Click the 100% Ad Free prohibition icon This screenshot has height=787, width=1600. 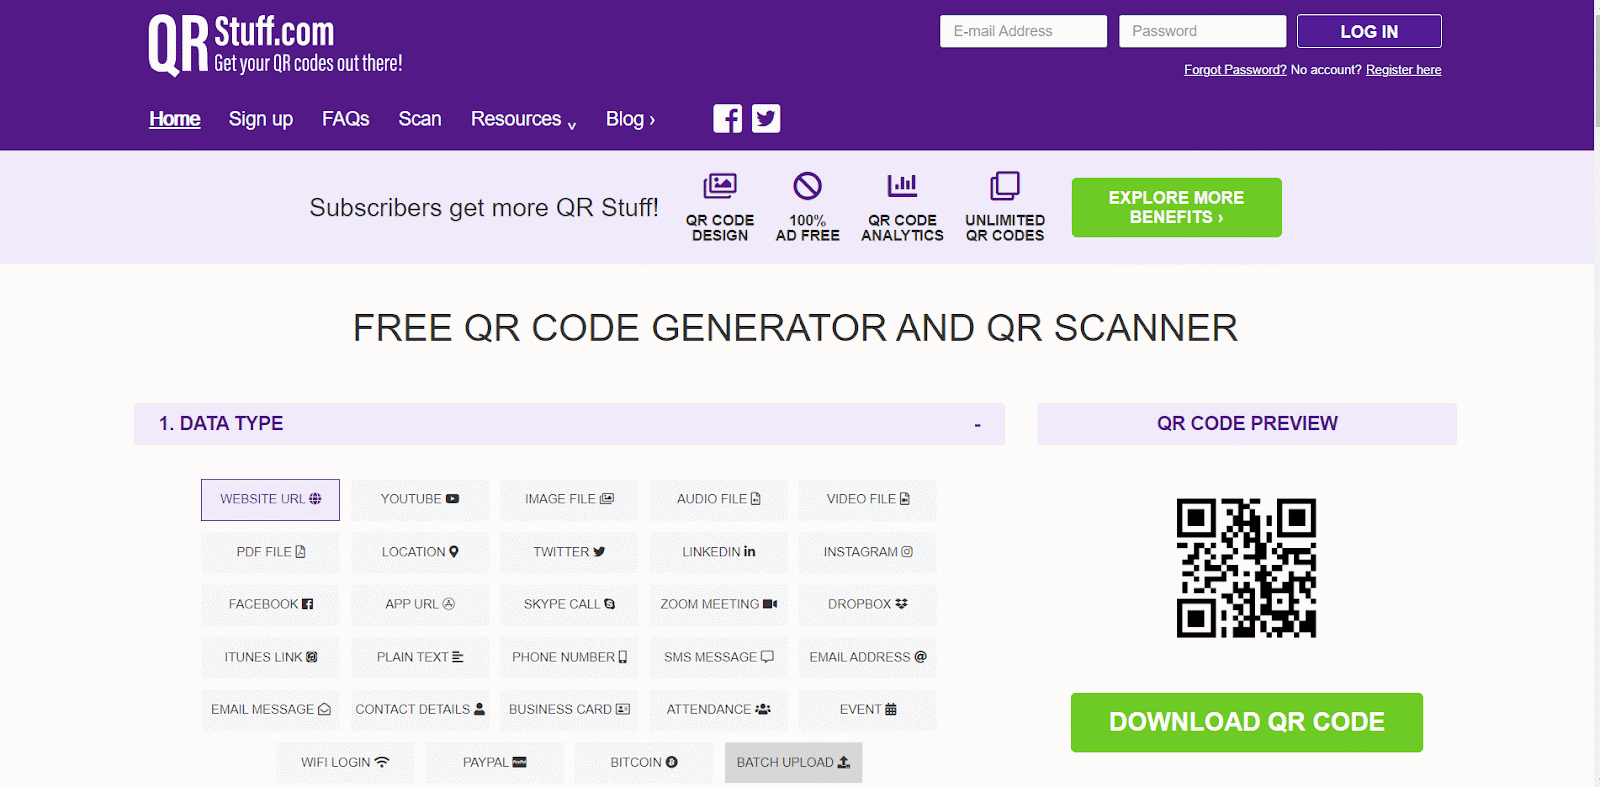coord(807,186)
